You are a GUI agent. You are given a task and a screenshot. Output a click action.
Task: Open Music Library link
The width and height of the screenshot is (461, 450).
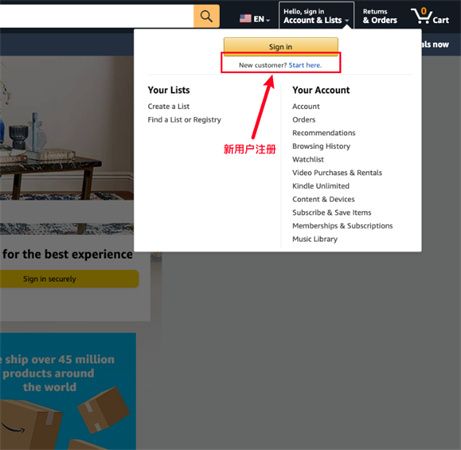point(315,239)
